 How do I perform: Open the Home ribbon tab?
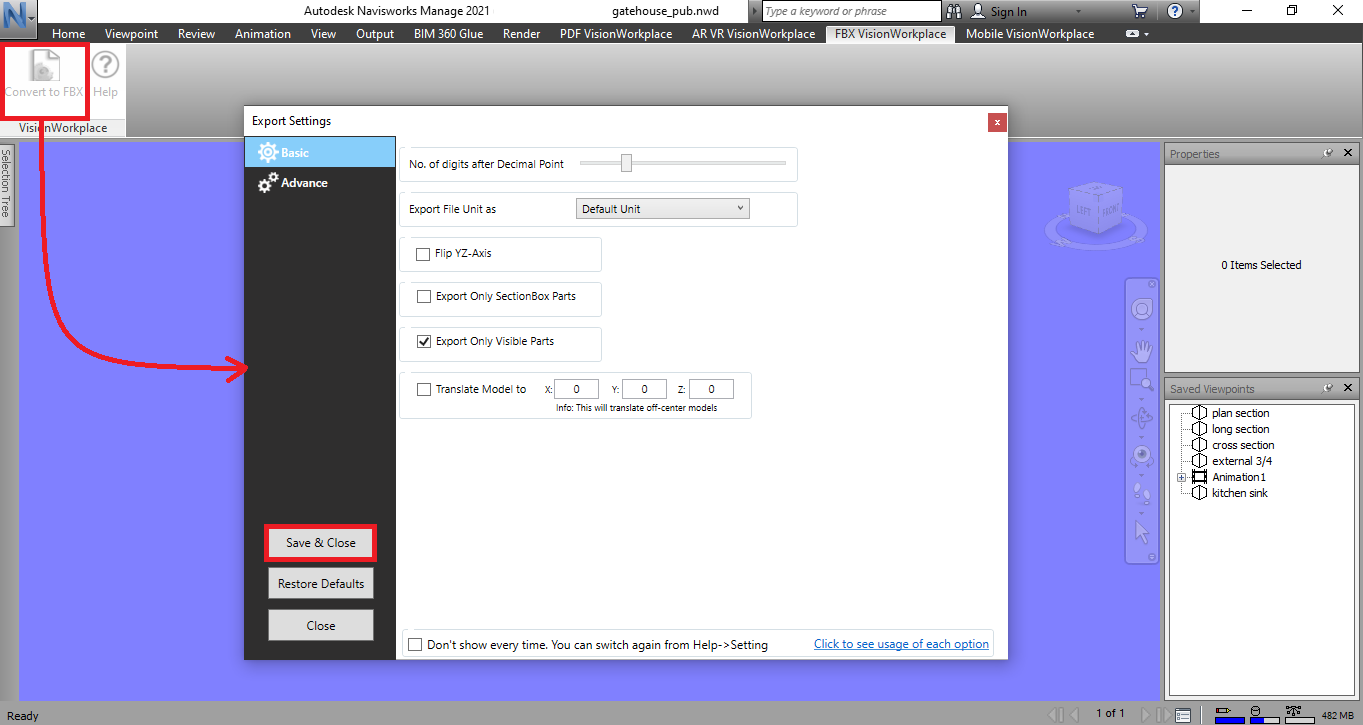click(x=69, y=34)
